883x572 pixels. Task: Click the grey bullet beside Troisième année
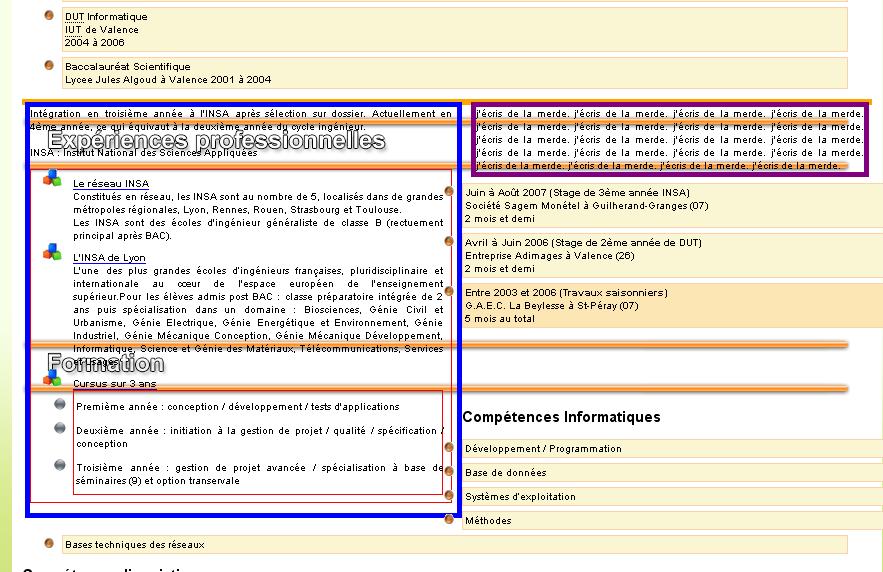pyautogui.click(x=60, y=465)
